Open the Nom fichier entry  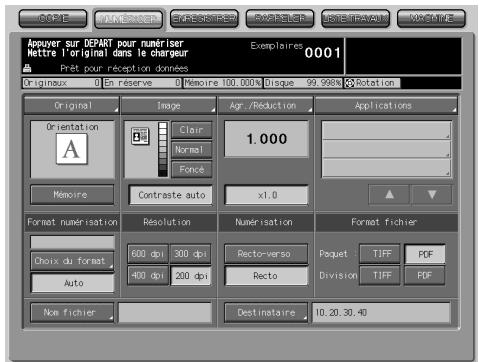click(72, 313)
